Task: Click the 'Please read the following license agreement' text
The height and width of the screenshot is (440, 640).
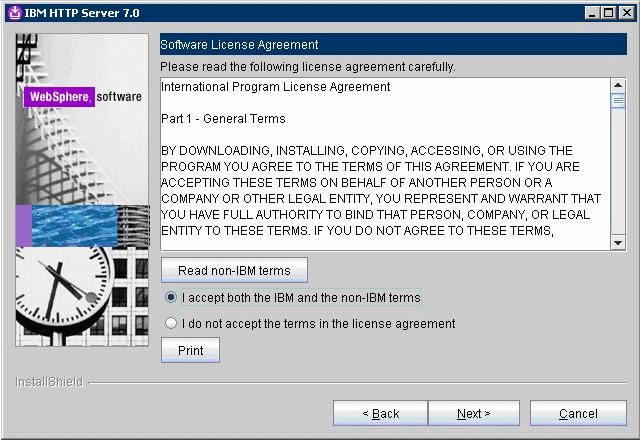Action: 308,67
